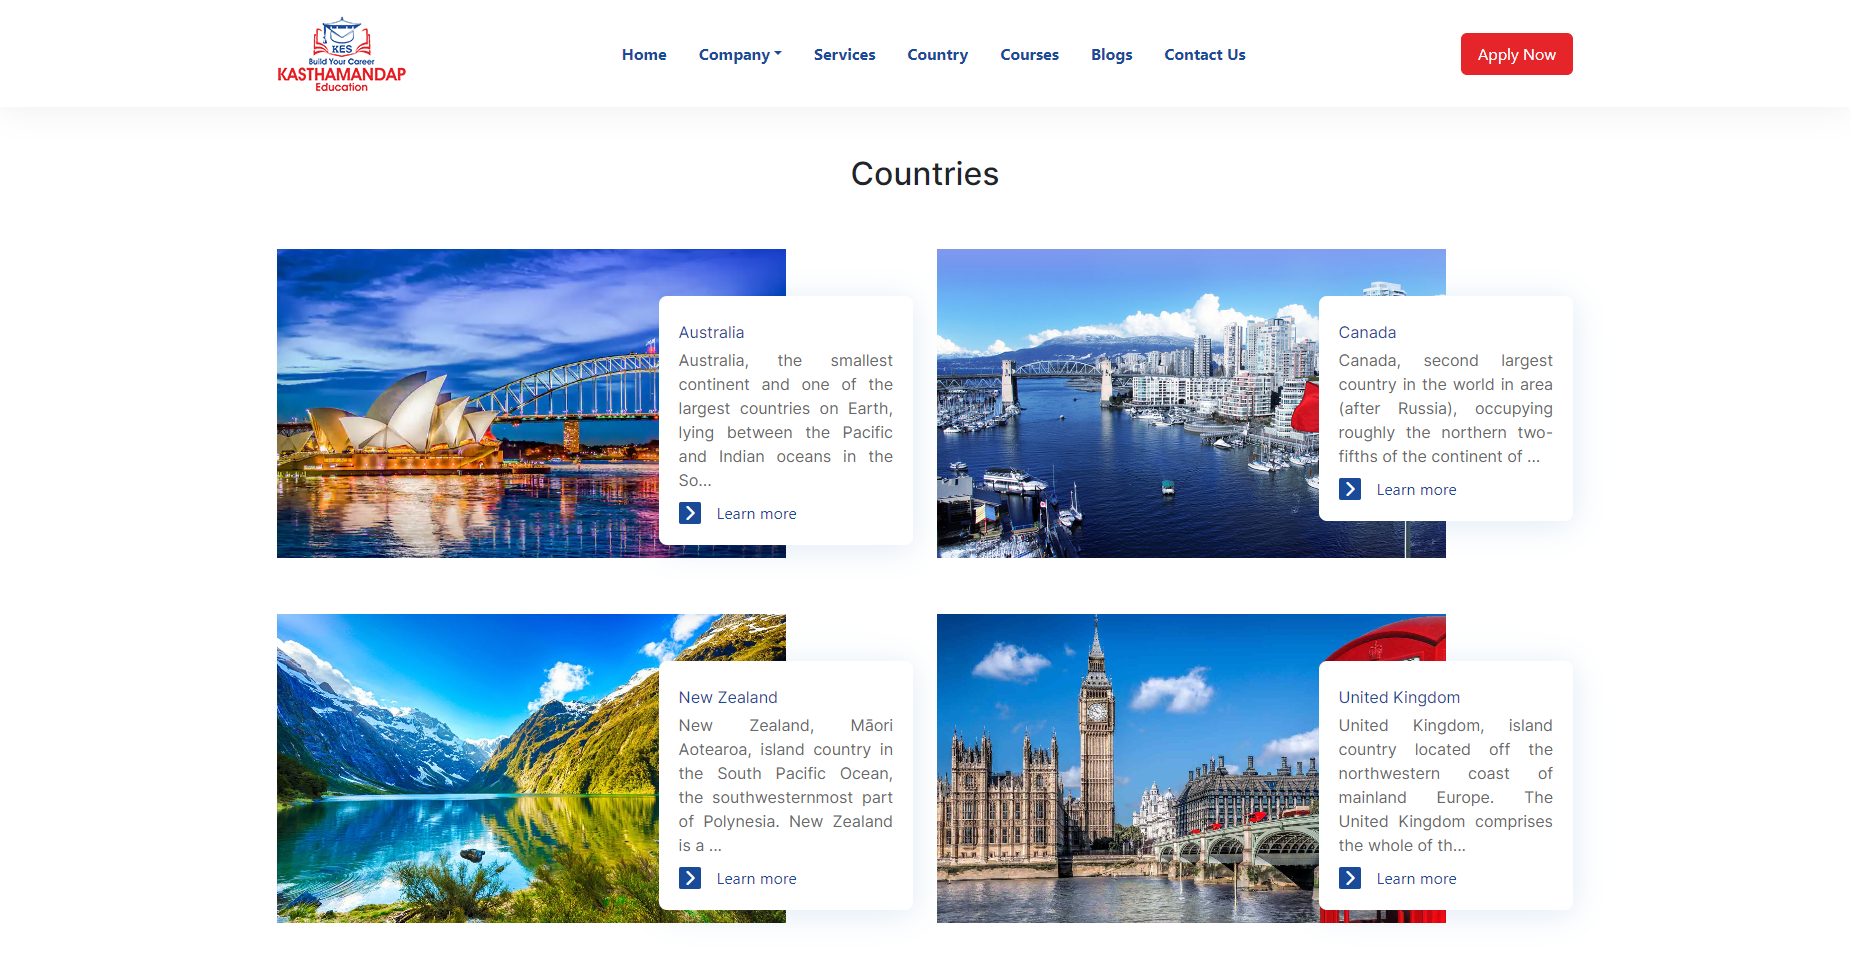The height and width of the screenshot is (961, 1850).
Task: Open the Australia card title
Action: coord(711,332)
